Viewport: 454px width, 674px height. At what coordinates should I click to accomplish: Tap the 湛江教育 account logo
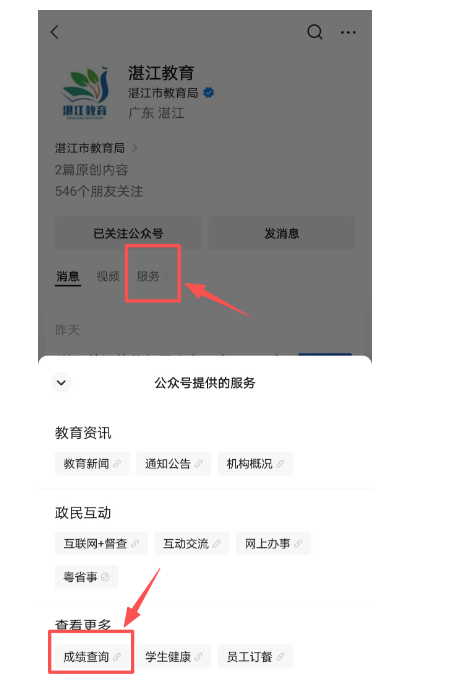point(85,92)
